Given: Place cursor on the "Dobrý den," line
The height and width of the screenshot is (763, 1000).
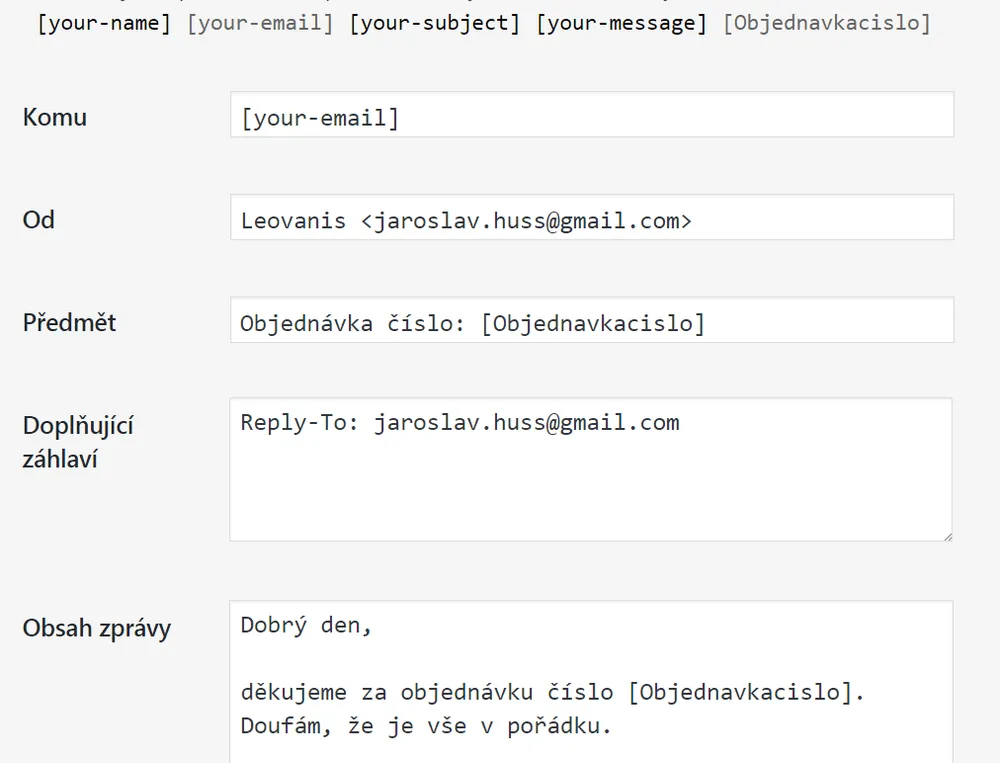Looking at the screenshot, I should point(306,627).
